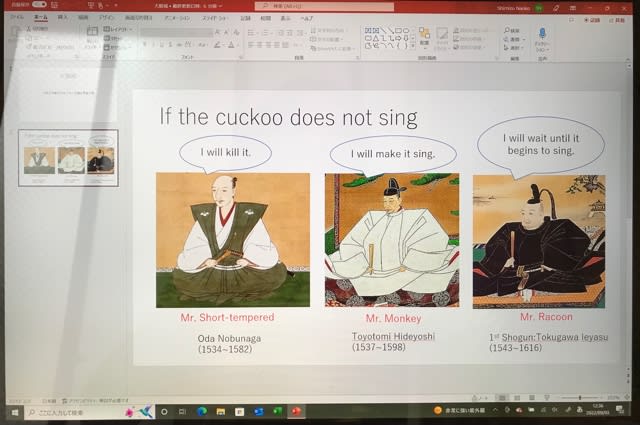Open the slide Layout dropdown
The image size is (640, 425).
coord(118,29)
